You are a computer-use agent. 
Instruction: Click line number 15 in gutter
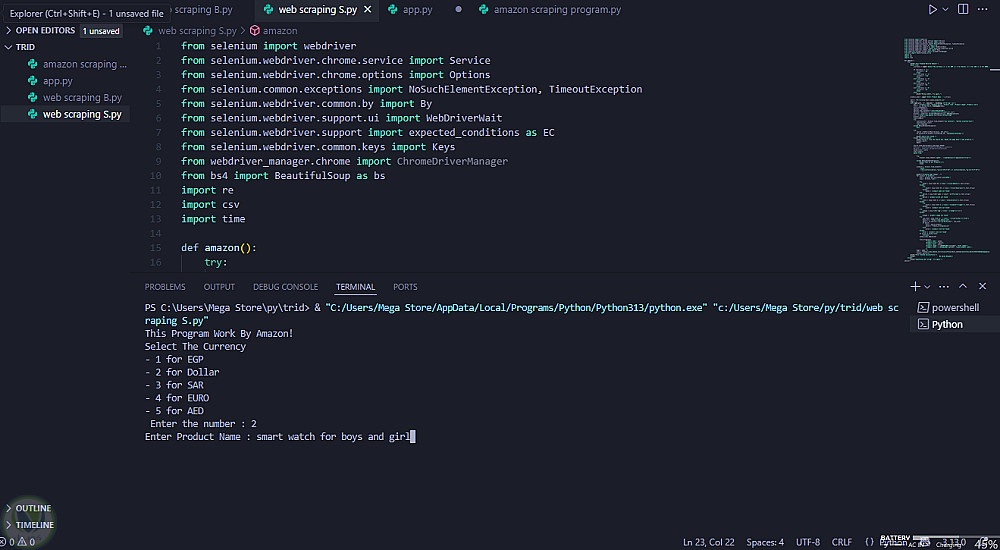tap(158, 248)
